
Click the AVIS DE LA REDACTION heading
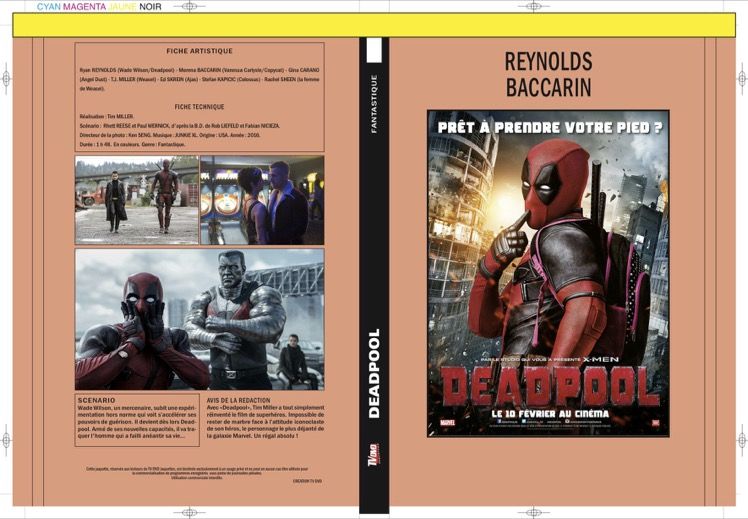(239, 400)
